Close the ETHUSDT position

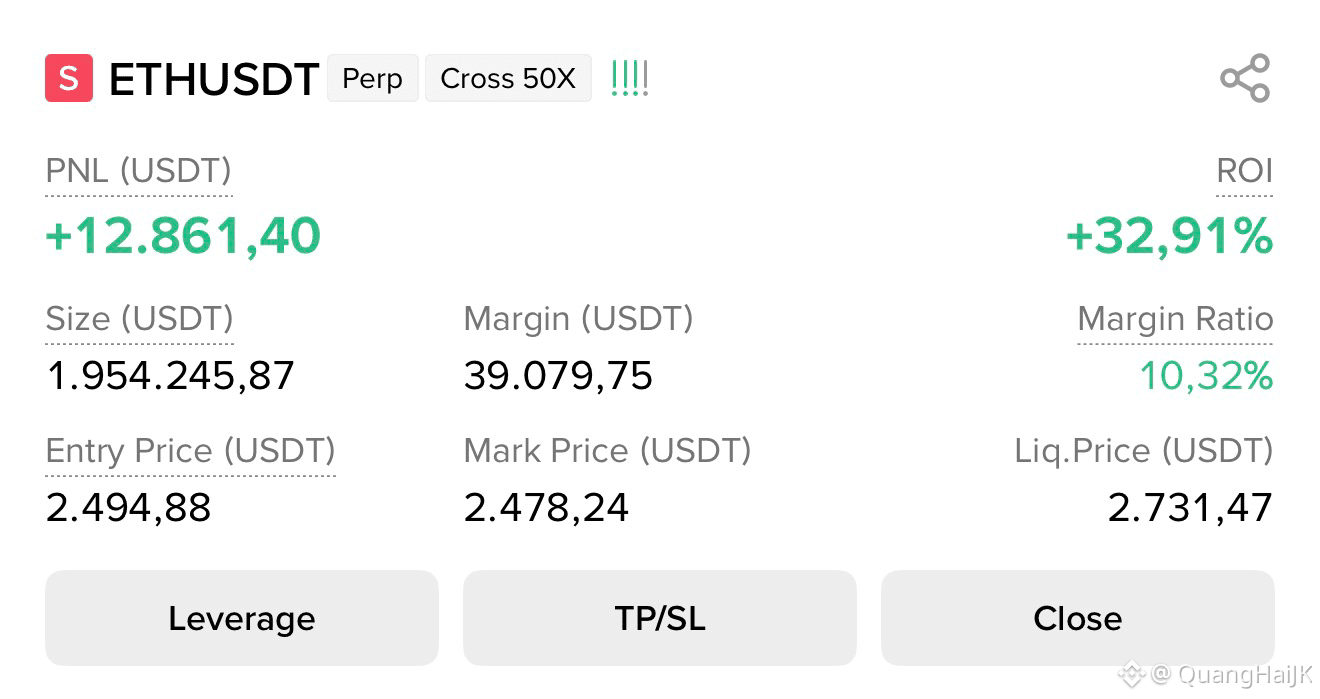[x=1078, y=618]
